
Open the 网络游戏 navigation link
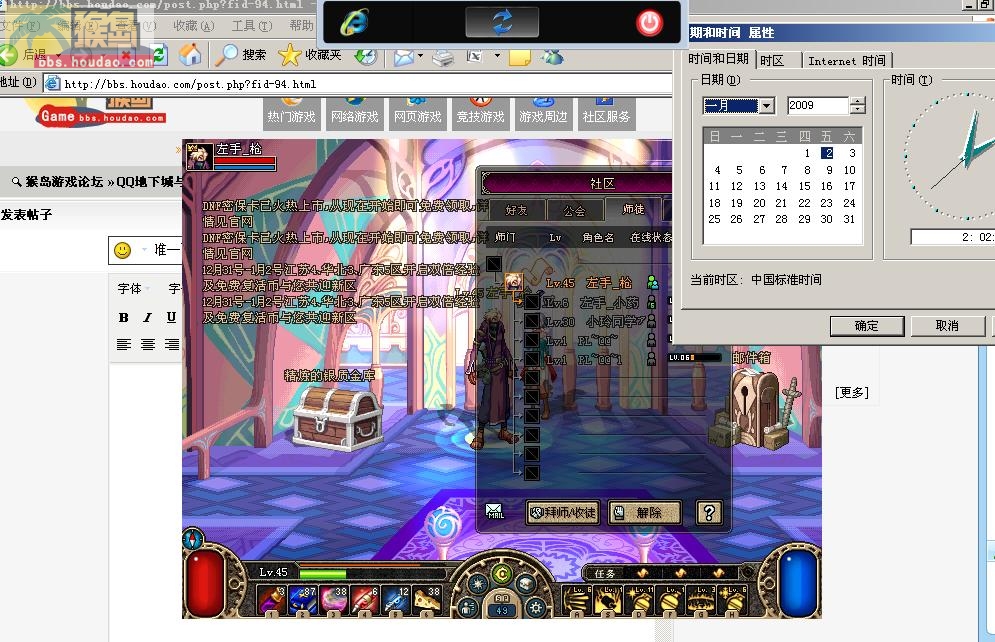click(x=354, y=115)
